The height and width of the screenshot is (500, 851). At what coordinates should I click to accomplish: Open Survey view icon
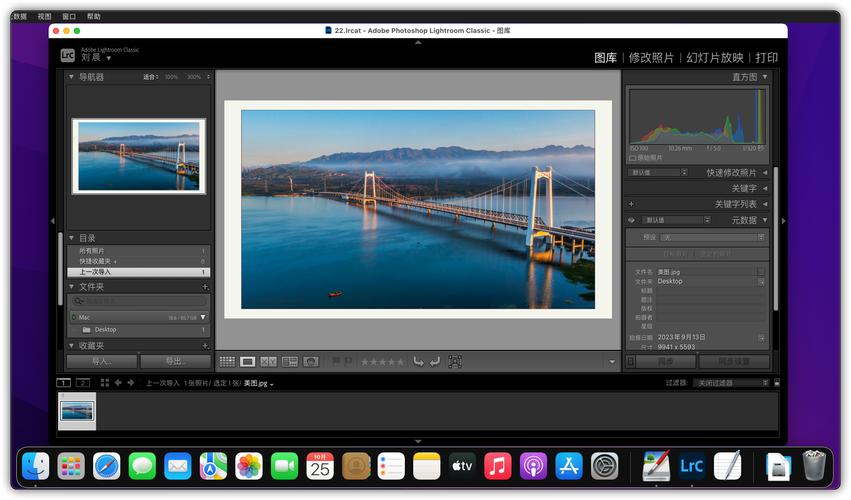(x=290, y=362)
